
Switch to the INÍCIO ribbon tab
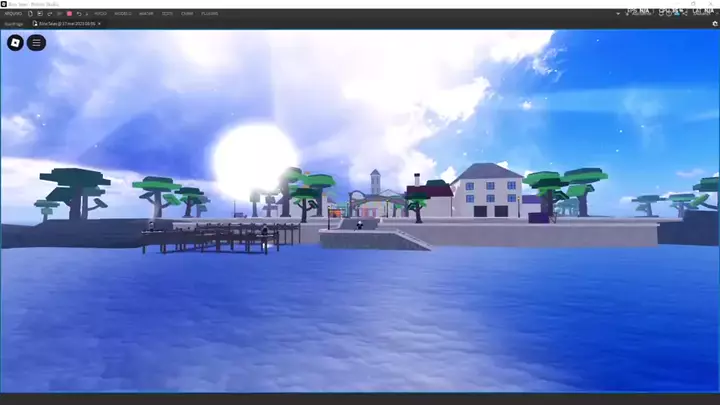101,13
